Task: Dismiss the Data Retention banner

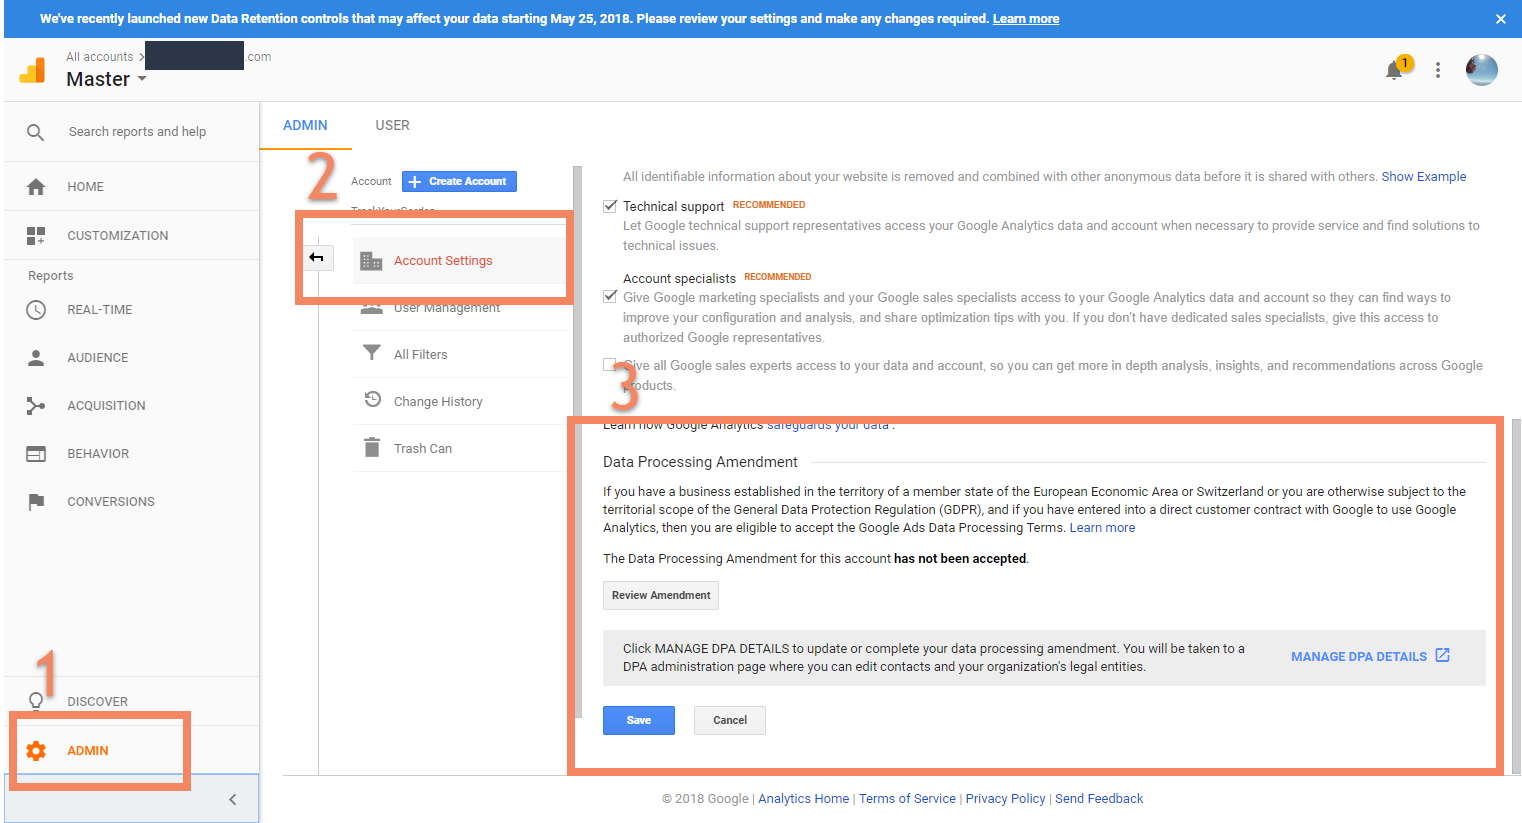Action: (1500, 19)
